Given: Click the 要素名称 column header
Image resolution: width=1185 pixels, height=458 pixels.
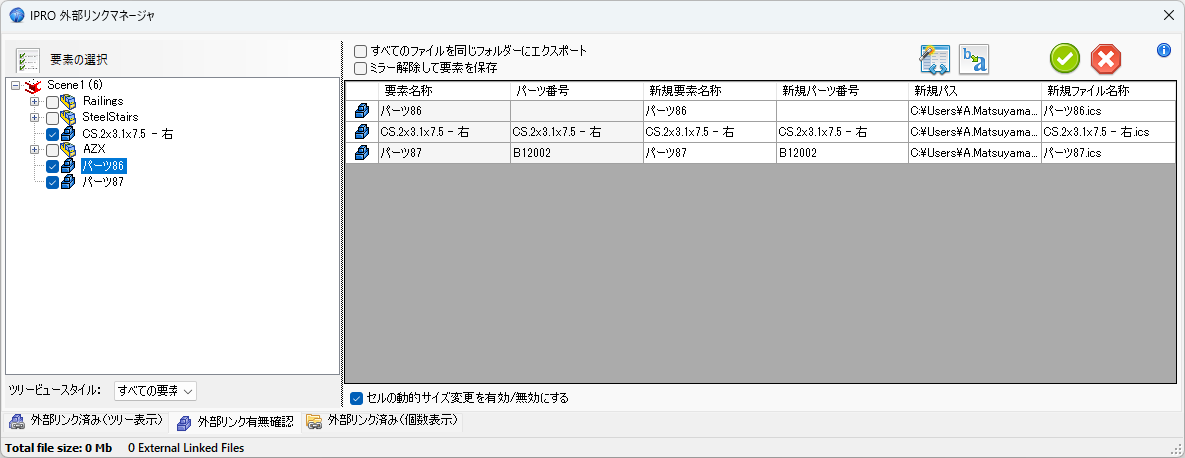Looking at the screenshot, I should tap(444, 91).
